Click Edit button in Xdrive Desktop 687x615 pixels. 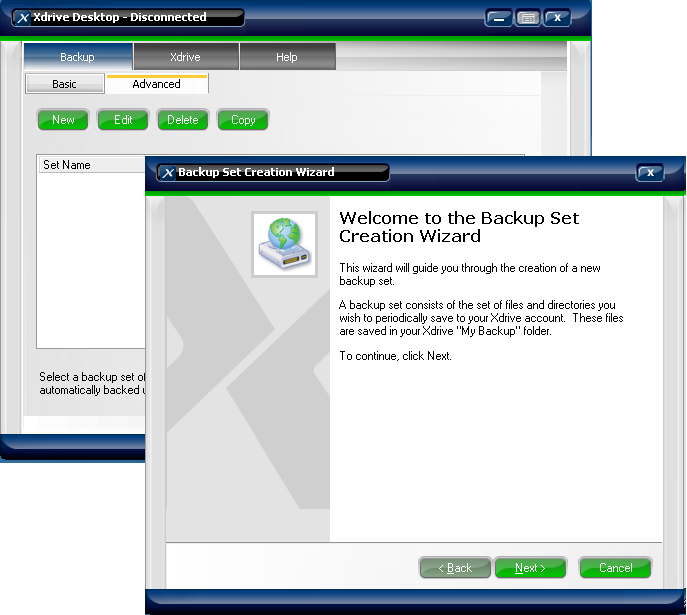click(x=123, y=120)
